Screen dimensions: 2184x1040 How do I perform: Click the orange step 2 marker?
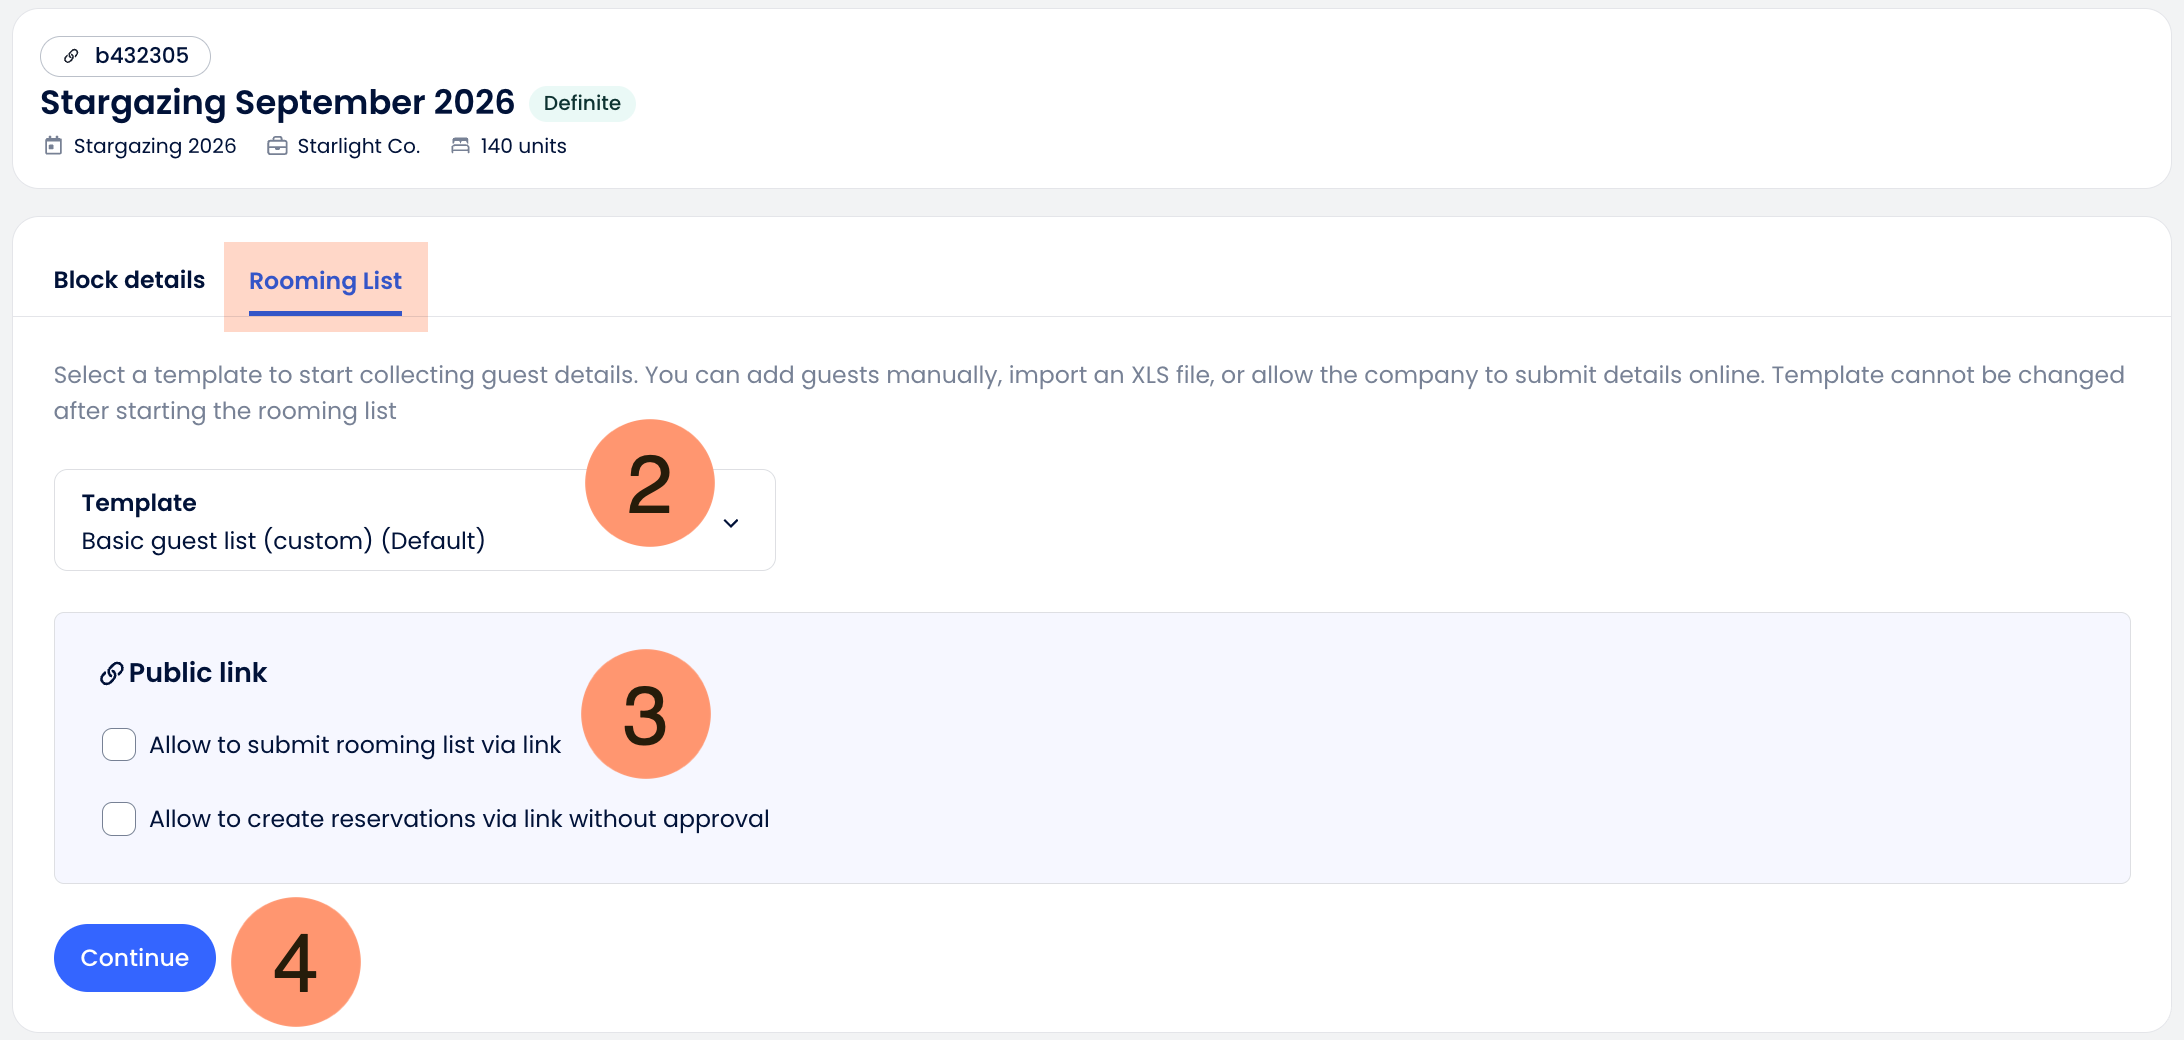point(649,484)
